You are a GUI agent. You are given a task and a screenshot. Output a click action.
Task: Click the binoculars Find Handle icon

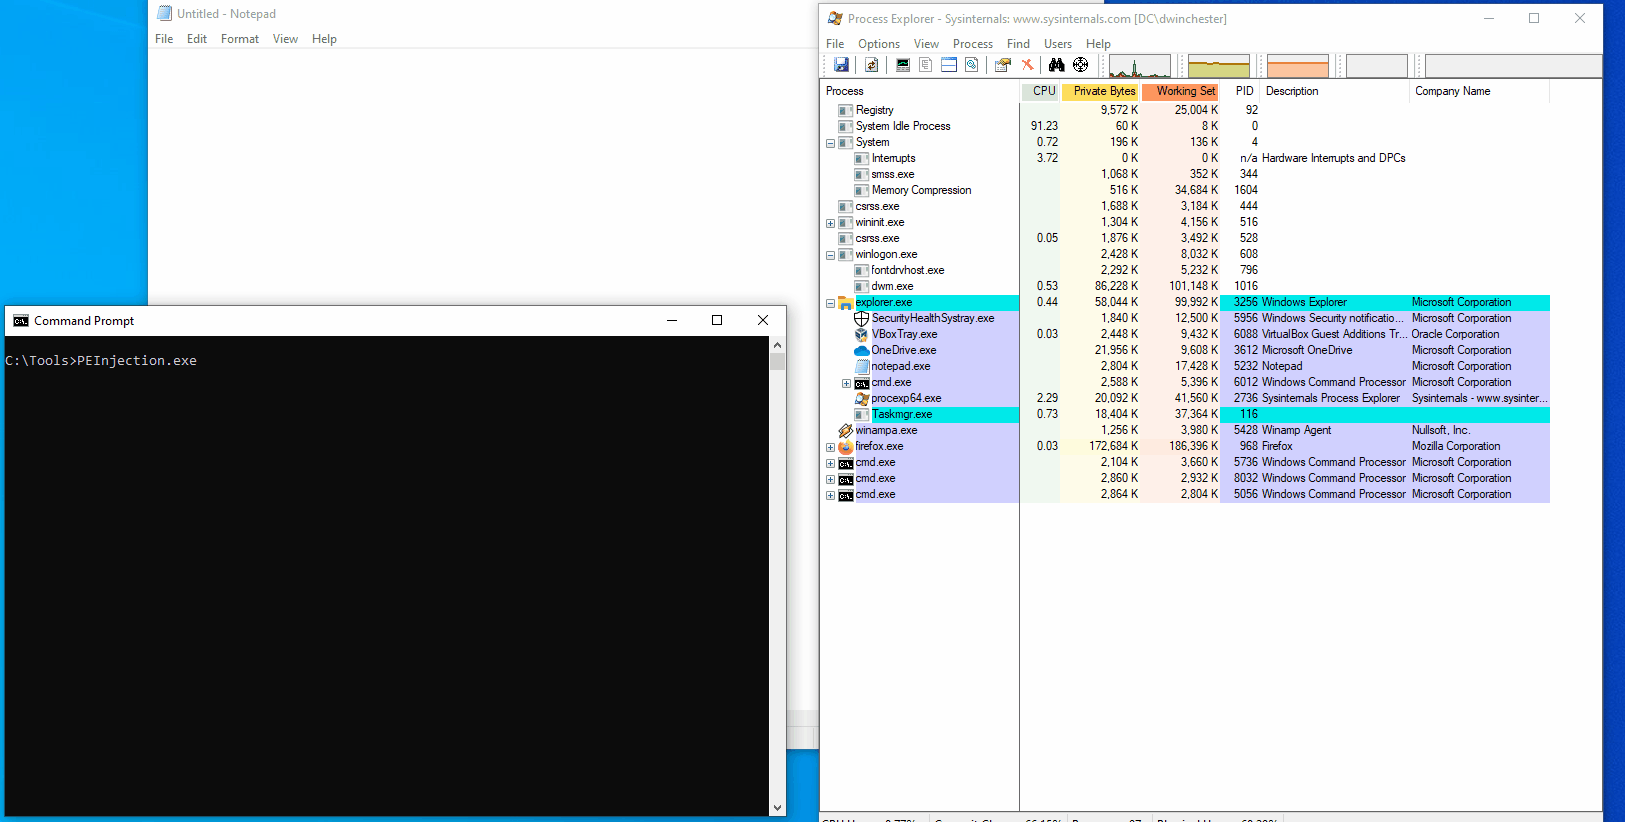click(1057, 65)
